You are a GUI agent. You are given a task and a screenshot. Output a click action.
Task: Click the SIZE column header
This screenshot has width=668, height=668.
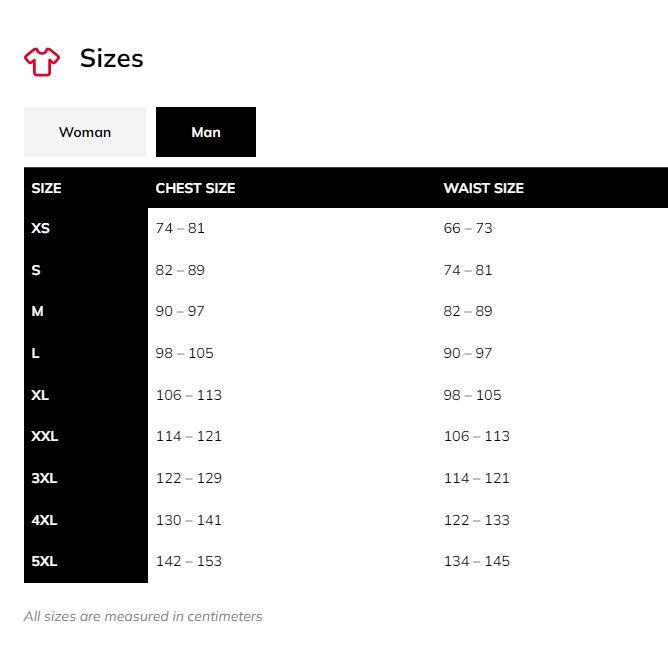(46, 188)
